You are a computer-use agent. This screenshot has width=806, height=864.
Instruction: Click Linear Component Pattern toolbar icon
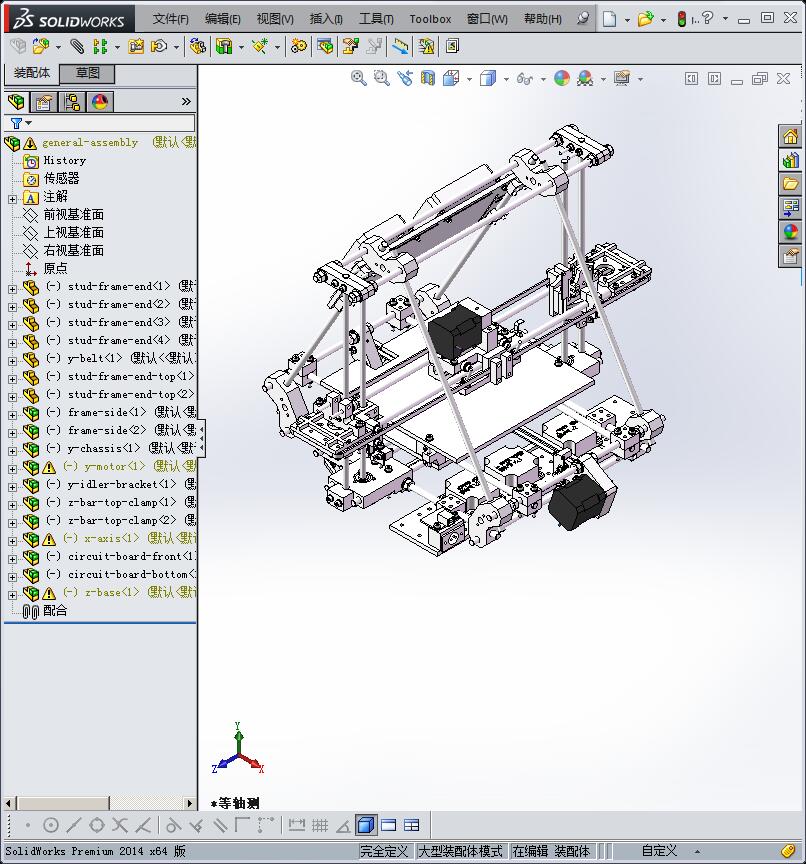(x=100, y=46)
